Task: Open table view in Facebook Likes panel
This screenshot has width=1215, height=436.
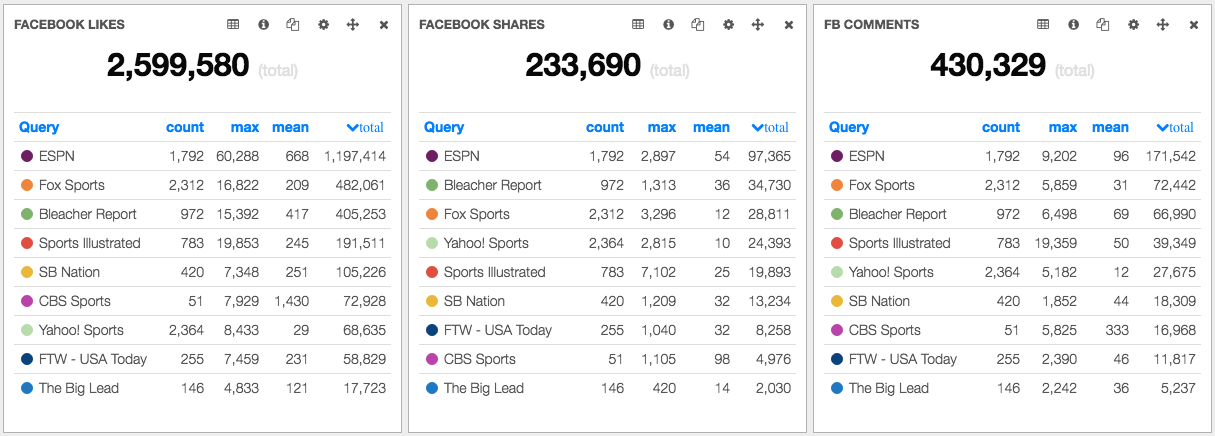Action: pos(233,25)
